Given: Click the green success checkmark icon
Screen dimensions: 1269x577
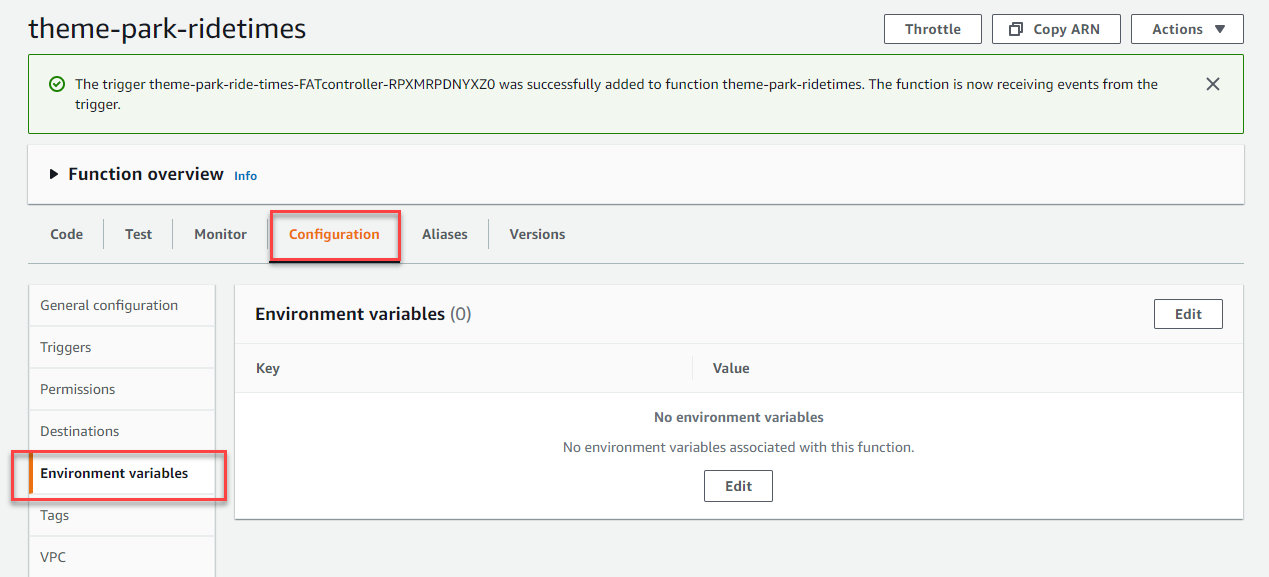Looking at the screenshot, I should [x=57, y=84].
